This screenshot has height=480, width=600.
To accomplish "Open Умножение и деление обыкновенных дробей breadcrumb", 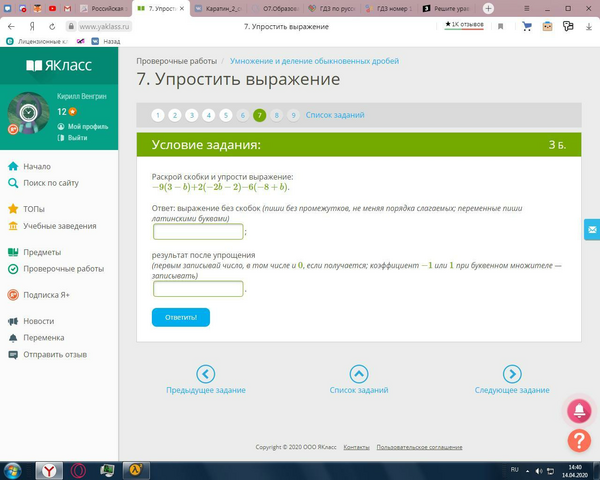I will tap(314, 61).
